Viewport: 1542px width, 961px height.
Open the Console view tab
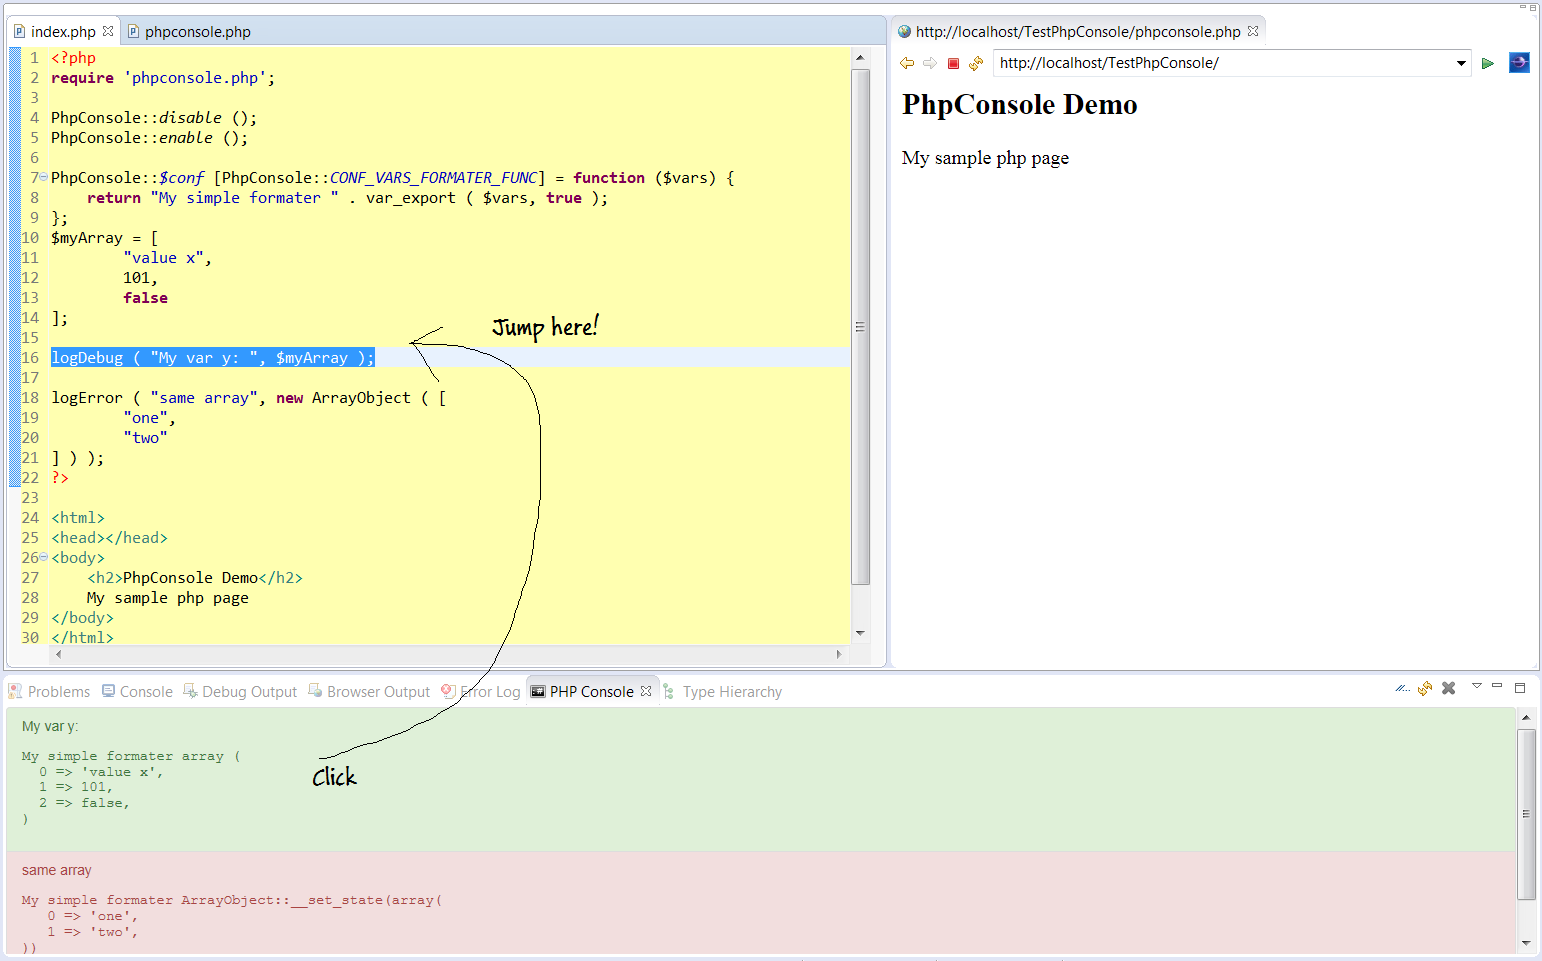(137, 691)
